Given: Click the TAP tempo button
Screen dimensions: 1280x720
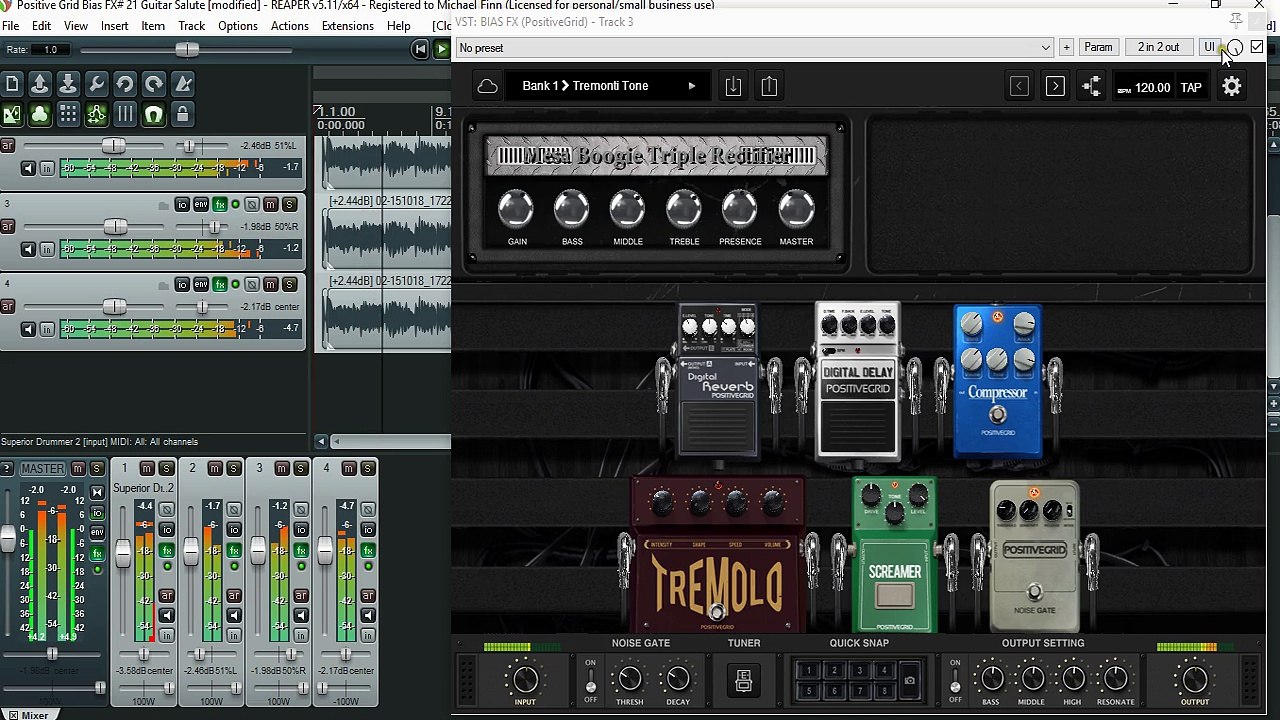Looking at the screenshot, I should click(x=1191, y=87).
